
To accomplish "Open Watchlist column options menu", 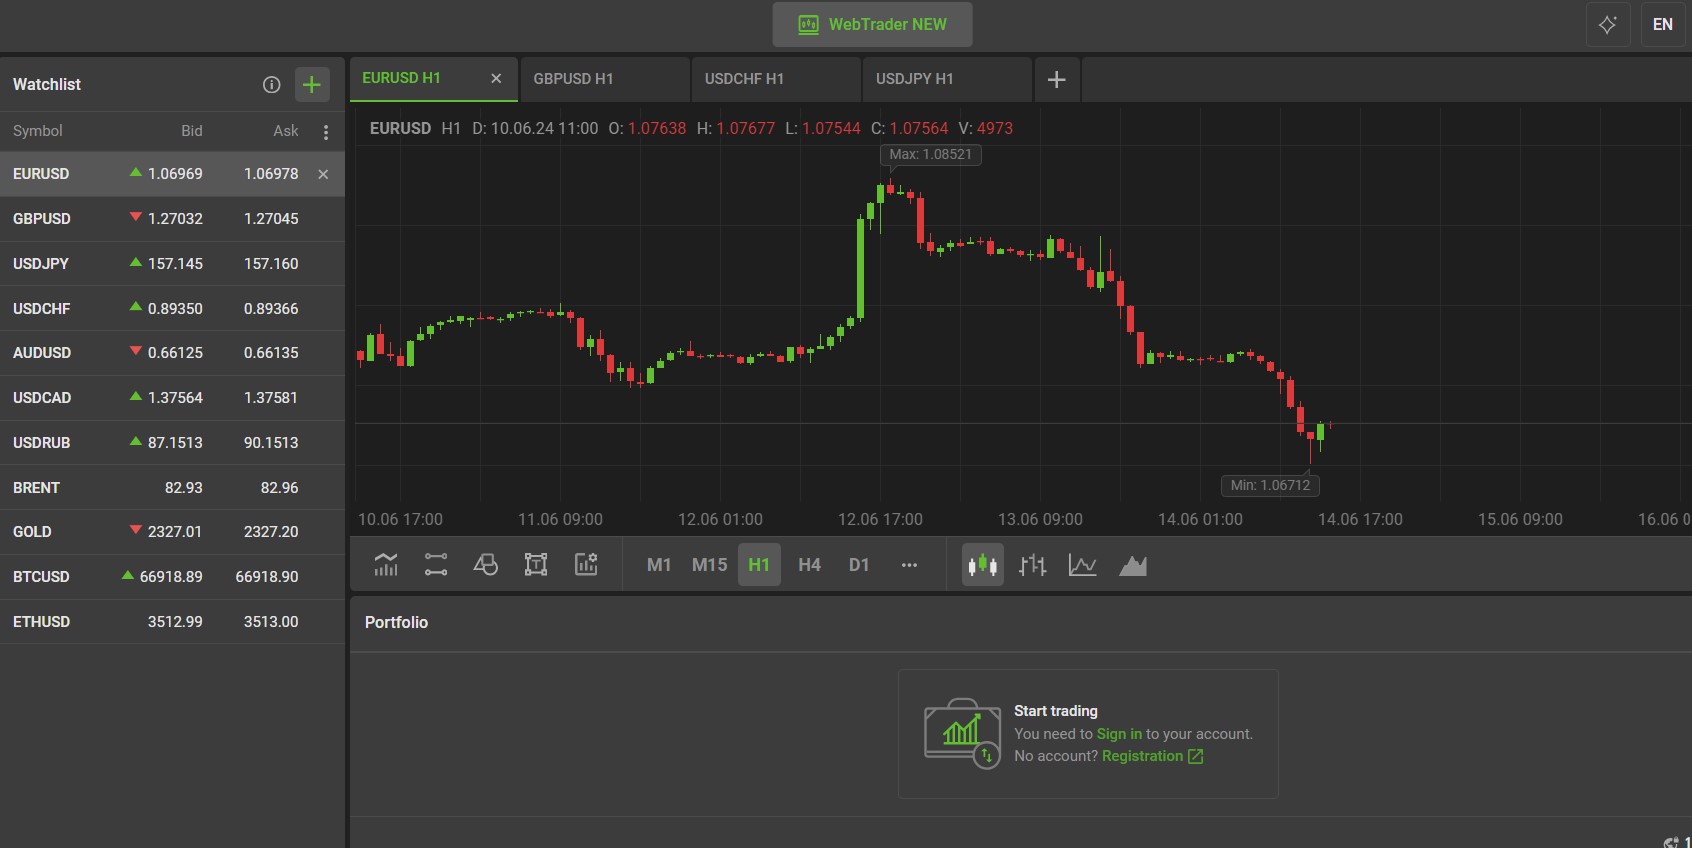I will pyautogui.click(x=326, y=132).
